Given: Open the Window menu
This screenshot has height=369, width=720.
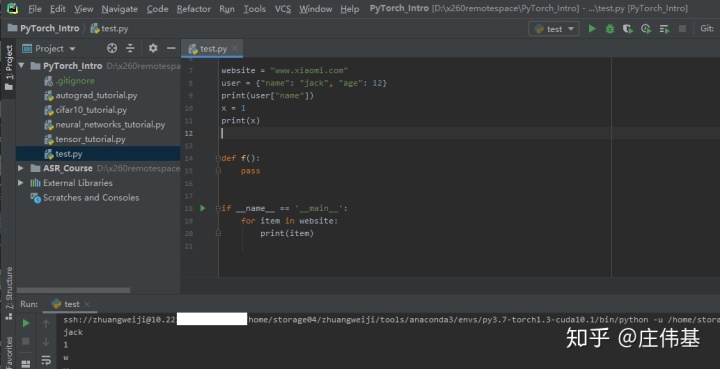Looking at the screenshot, I should (315, 9).
